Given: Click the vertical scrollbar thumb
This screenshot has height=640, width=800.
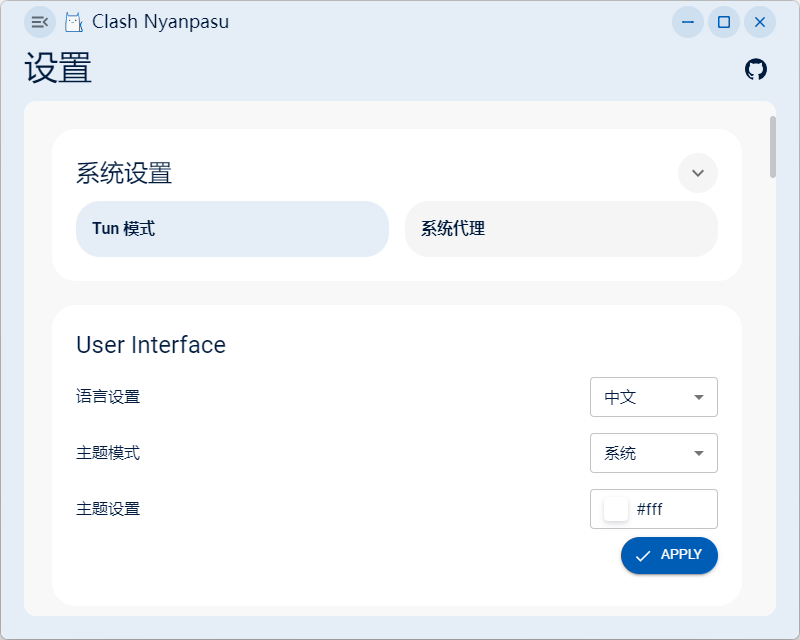Looking at the screenshot, I should [x=773, y=147].
